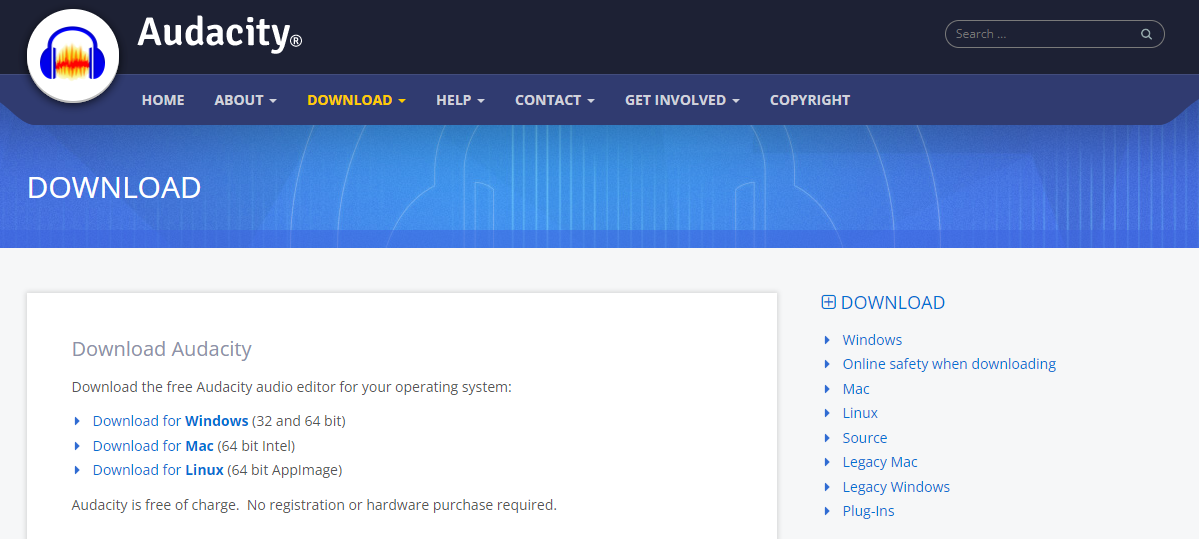Click Download for Mac link
This screenshot has width=1199, height=539.
[x=153, y=445]
